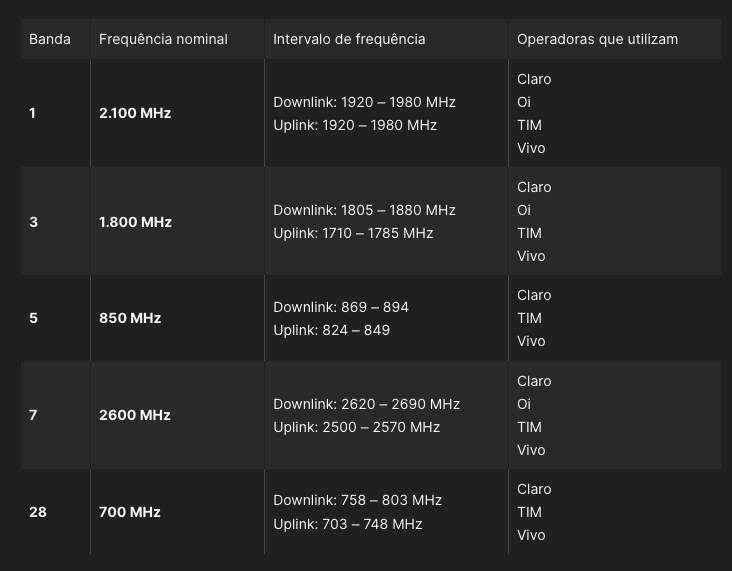Select Vivo operator in band 3 row
Viewport: 732px width, 571px height.
click(x=531, y=256)
